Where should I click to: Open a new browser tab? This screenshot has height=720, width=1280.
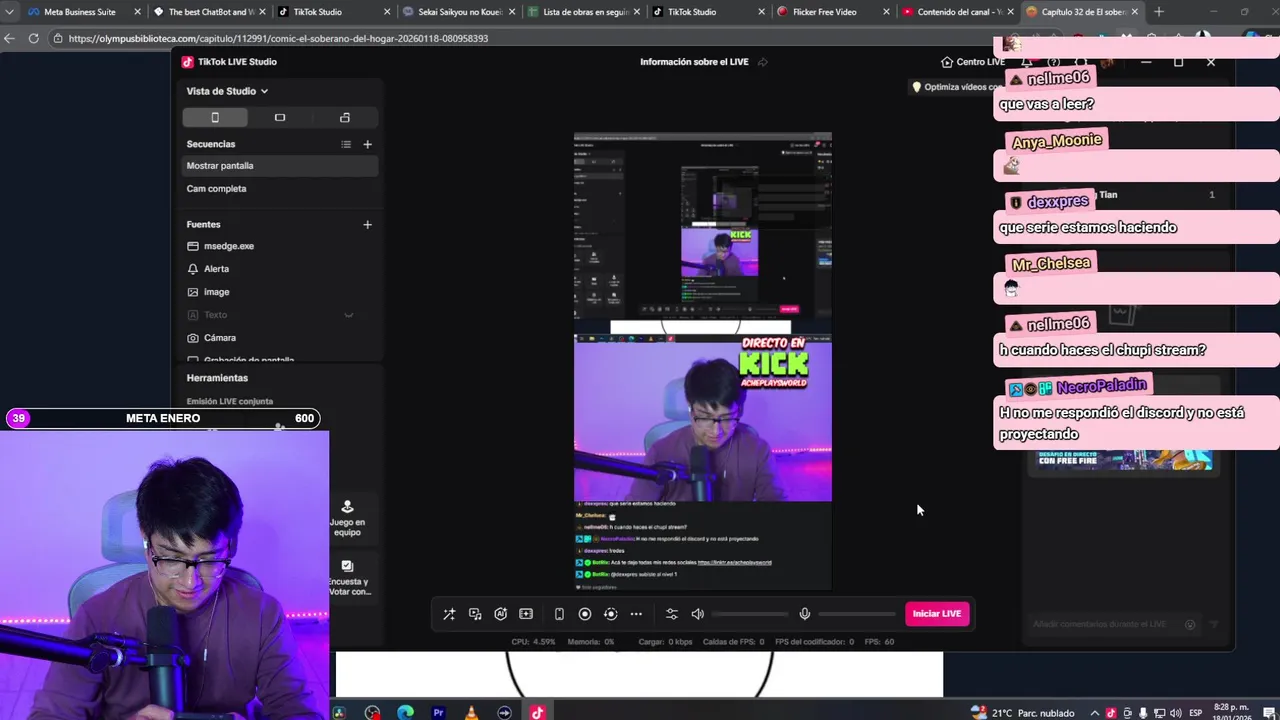(x=1159, y=12)
